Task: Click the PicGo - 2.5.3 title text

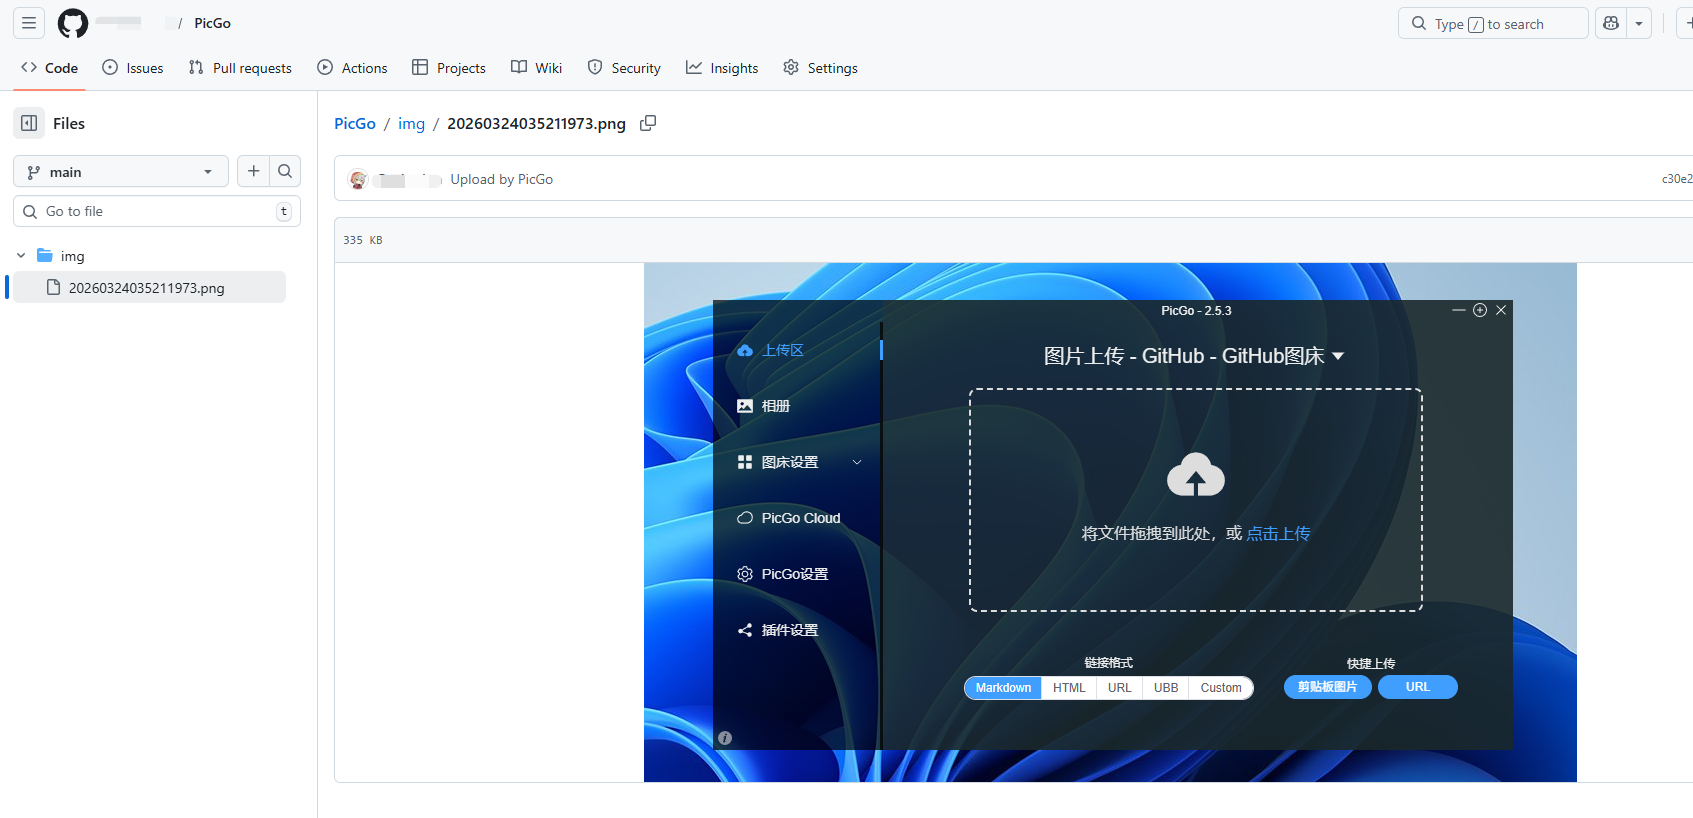Action: click(1196, 311)
